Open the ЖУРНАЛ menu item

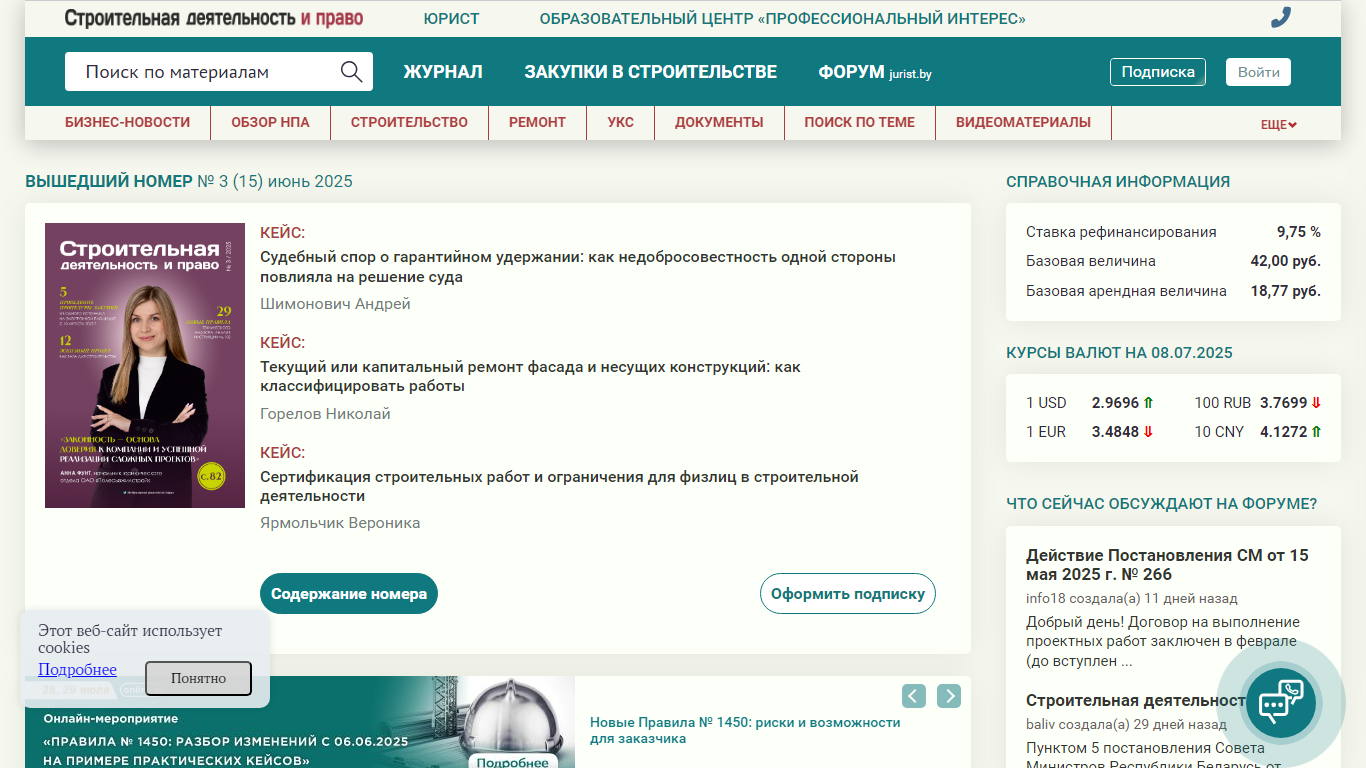(x=443, y=72)
